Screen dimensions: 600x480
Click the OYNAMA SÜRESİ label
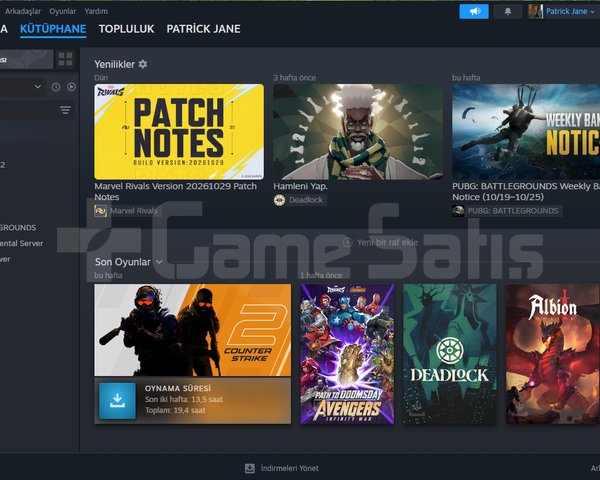pyautogui.click(x=178, y=388)
